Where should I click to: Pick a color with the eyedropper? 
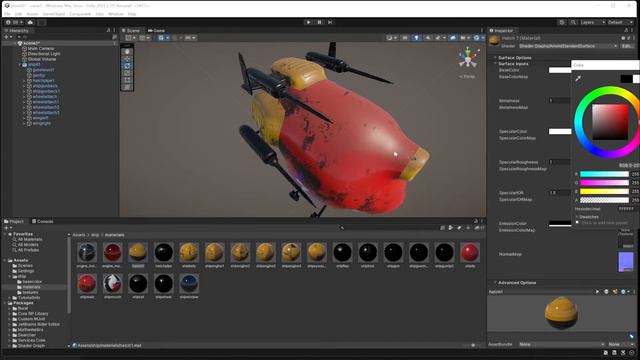point(578,78)
